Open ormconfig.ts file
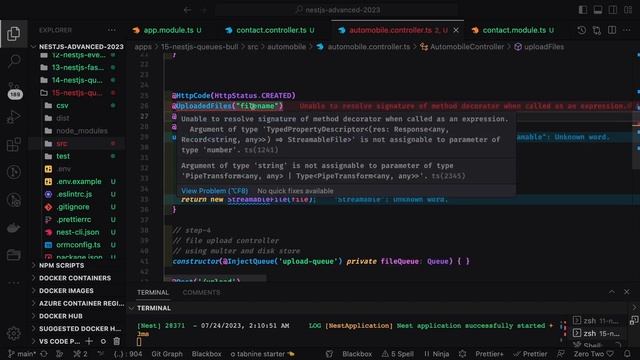This screenshot has height=360, width=640. [78, 244]
